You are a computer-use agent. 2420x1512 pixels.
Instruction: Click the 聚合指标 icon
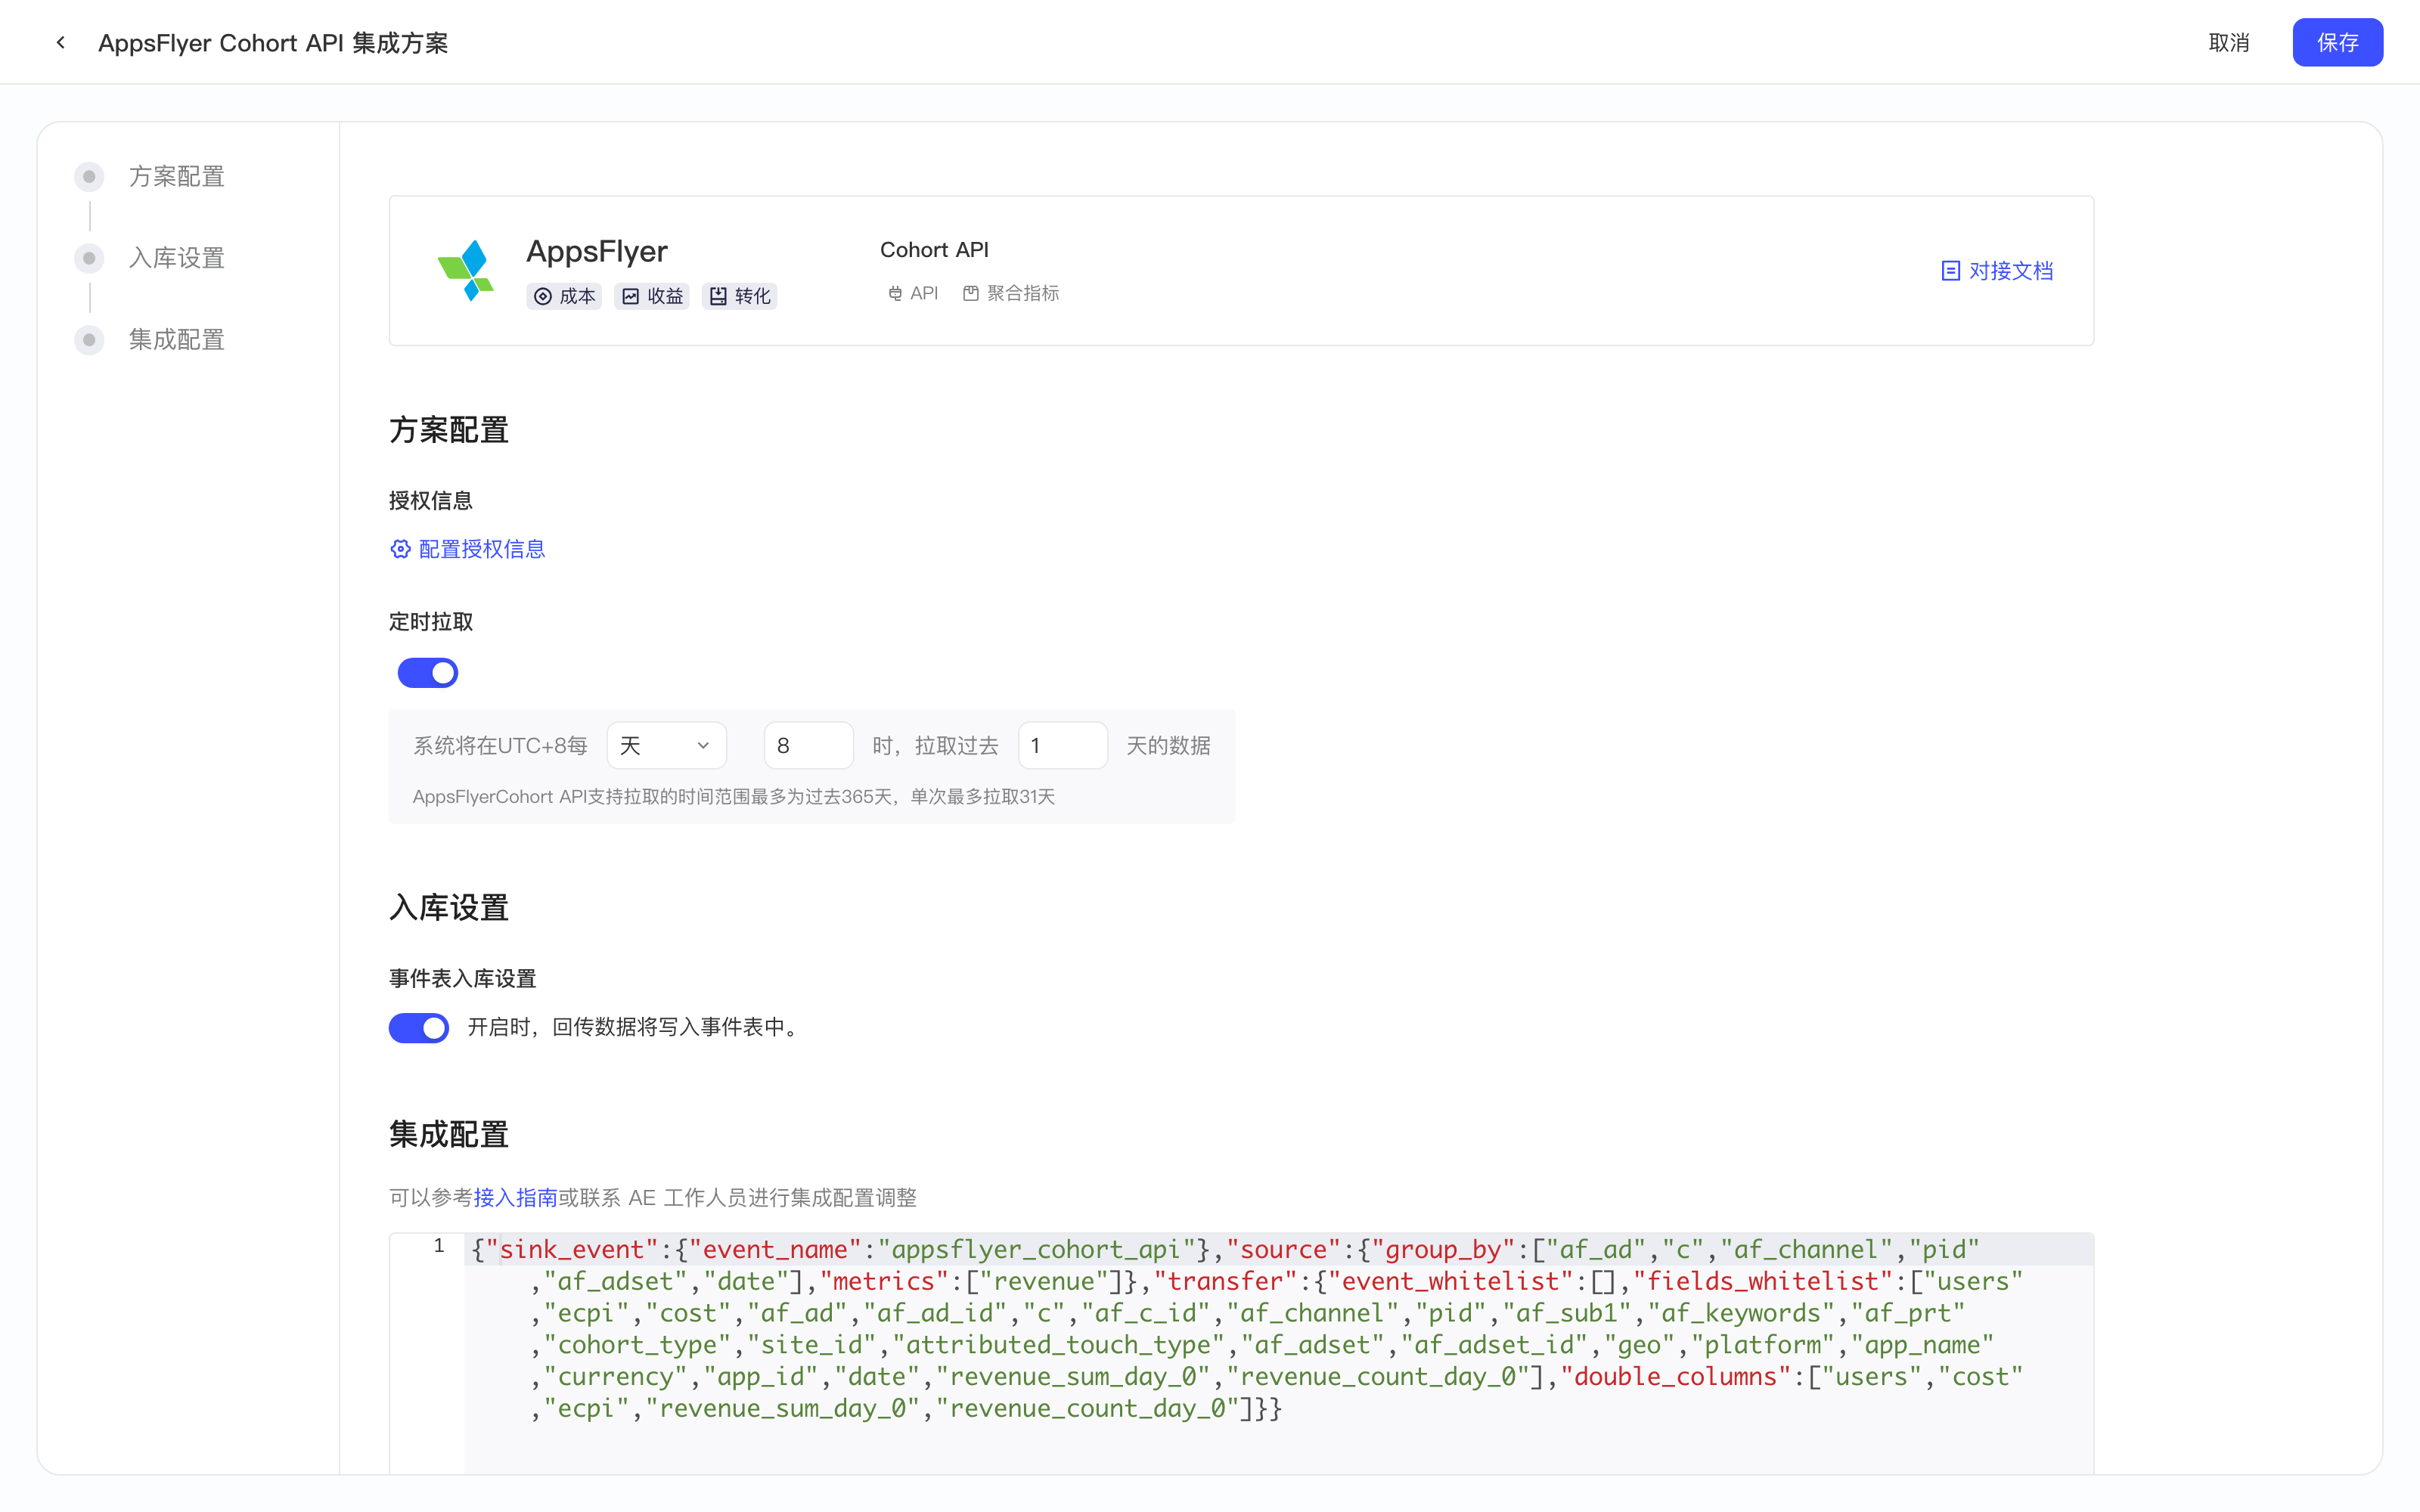[x=970, y=293]
